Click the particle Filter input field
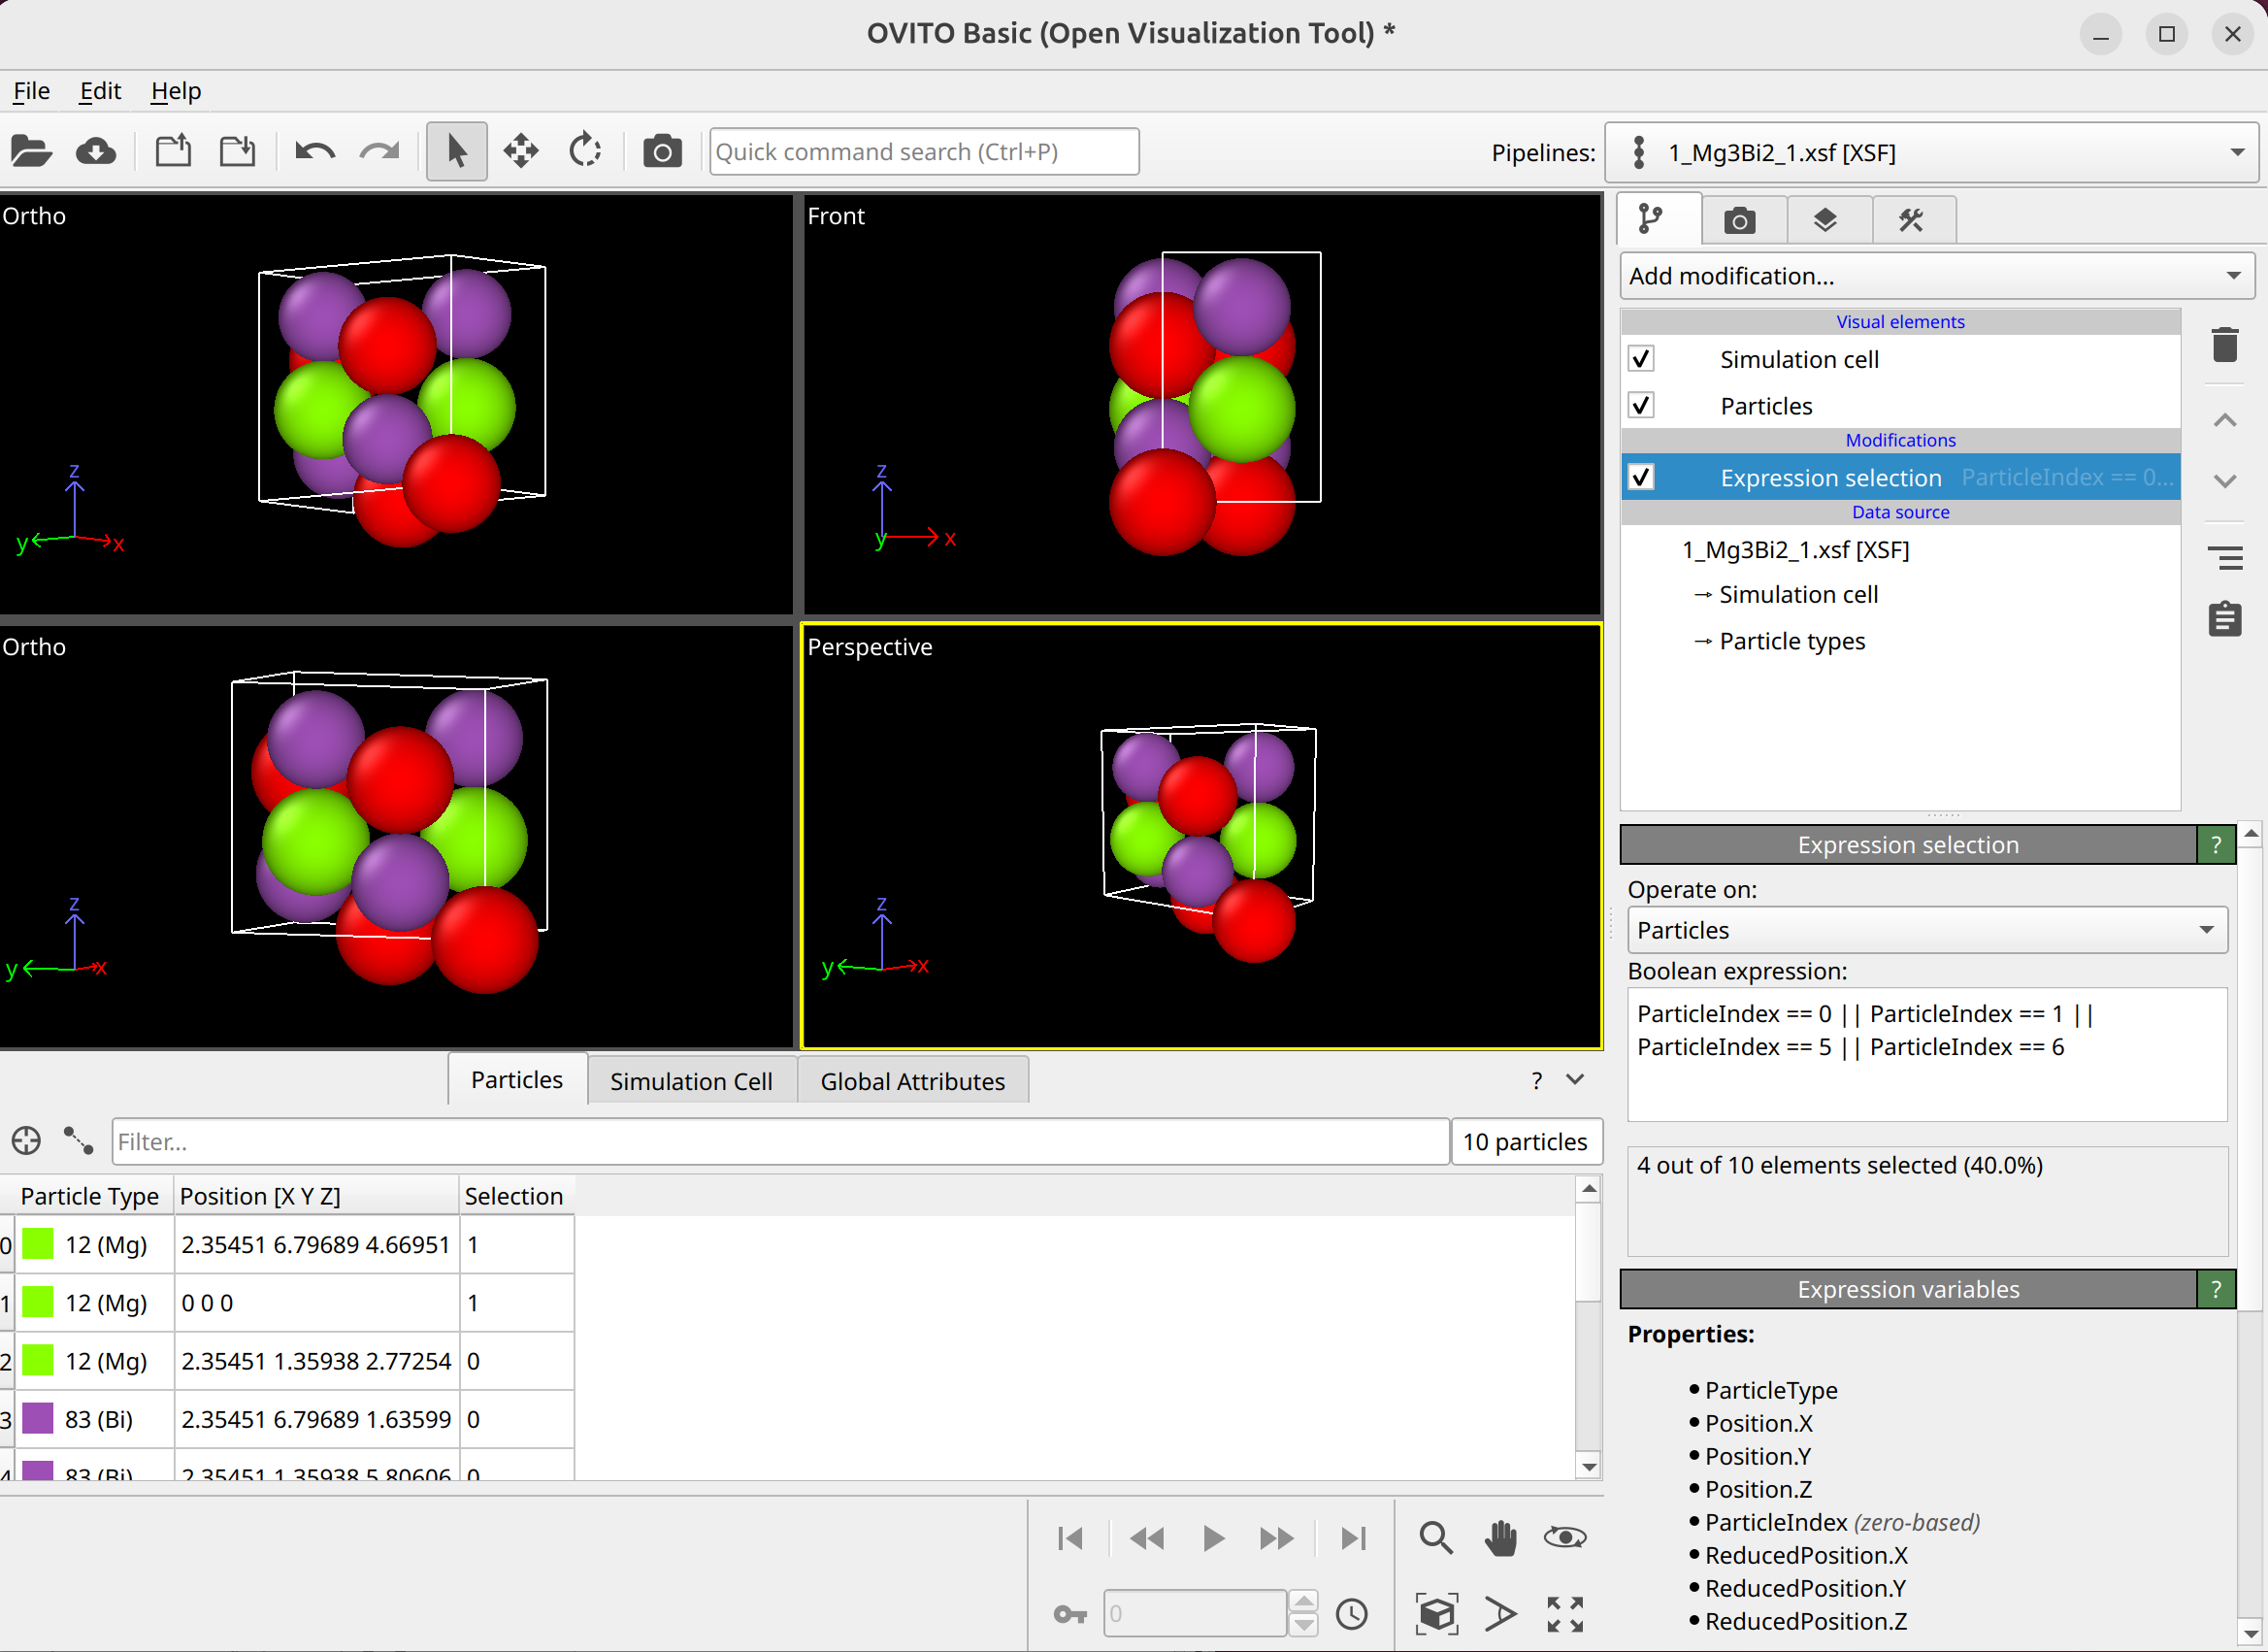This screenshot has height=1652, width=2268. (780, 1141)
